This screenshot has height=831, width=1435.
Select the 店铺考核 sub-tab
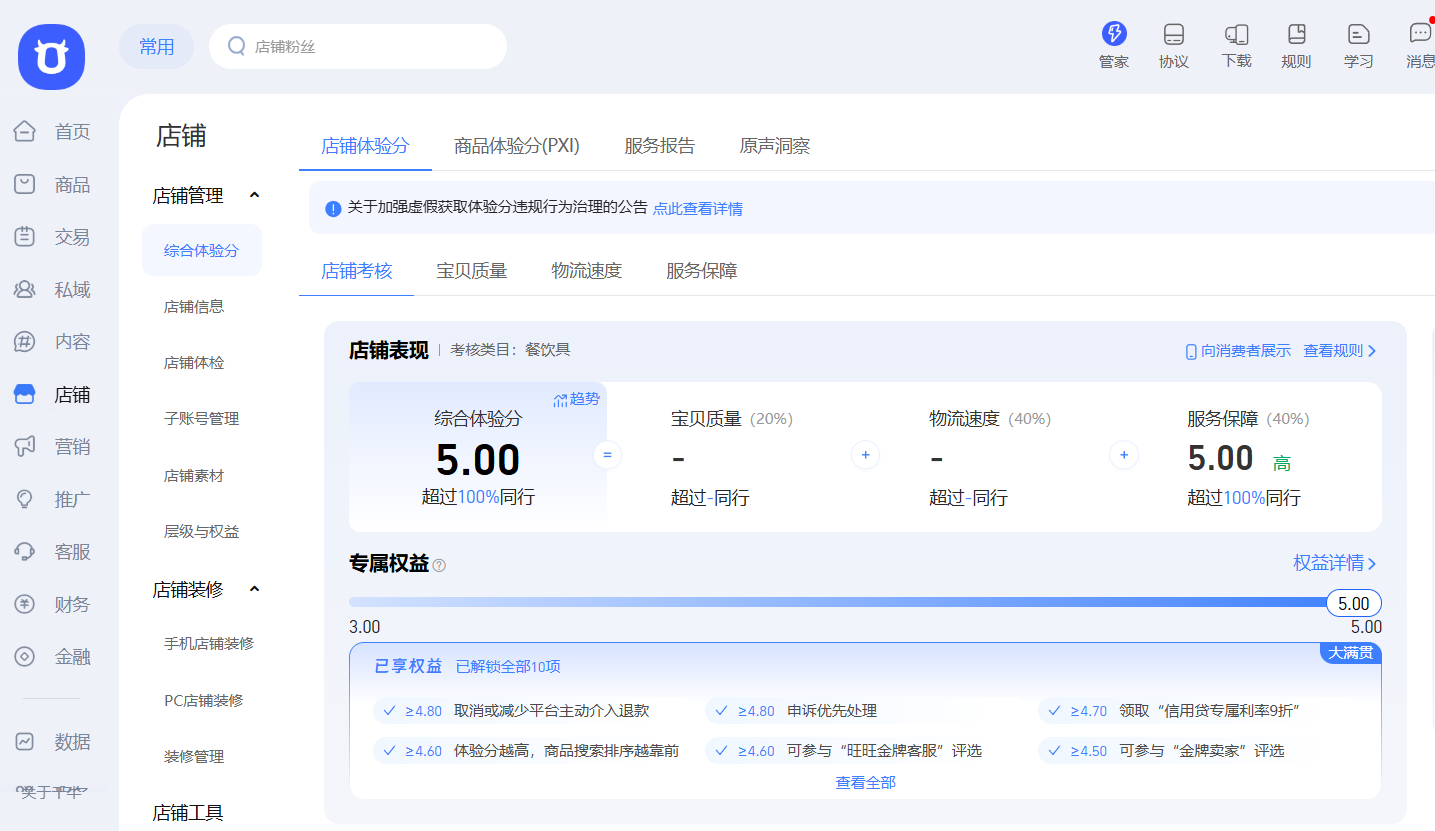357,271
